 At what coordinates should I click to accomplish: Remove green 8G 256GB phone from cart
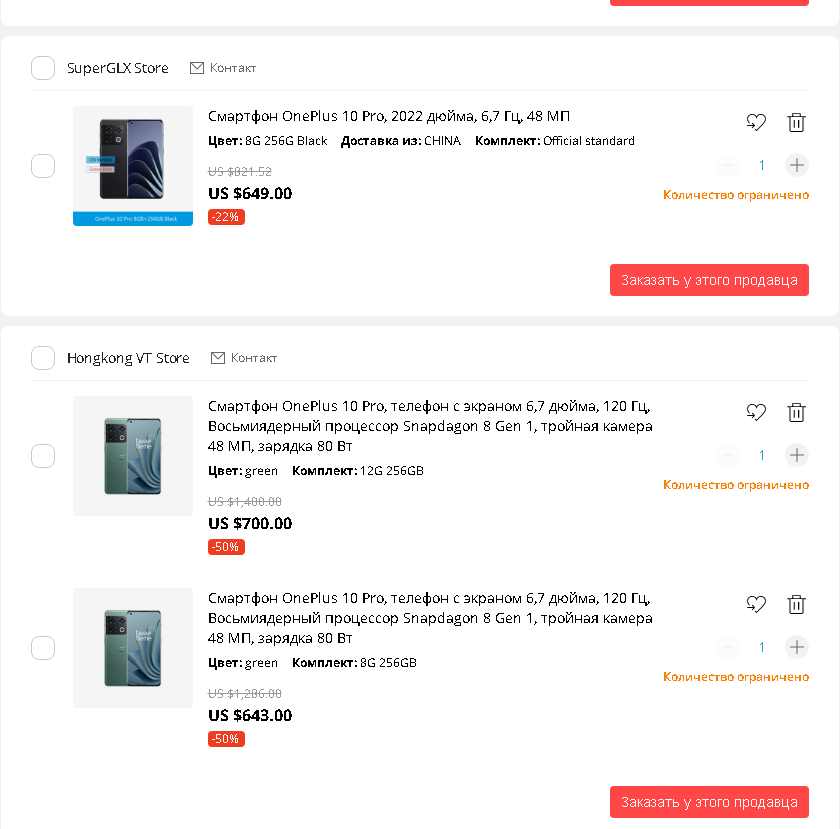pos(796,604)
